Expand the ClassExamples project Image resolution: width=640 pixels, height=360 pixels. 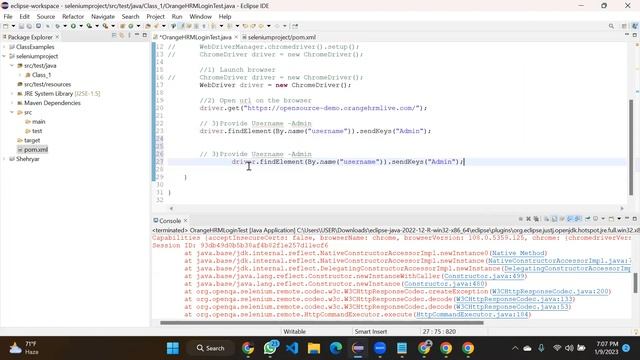(4, 47)
